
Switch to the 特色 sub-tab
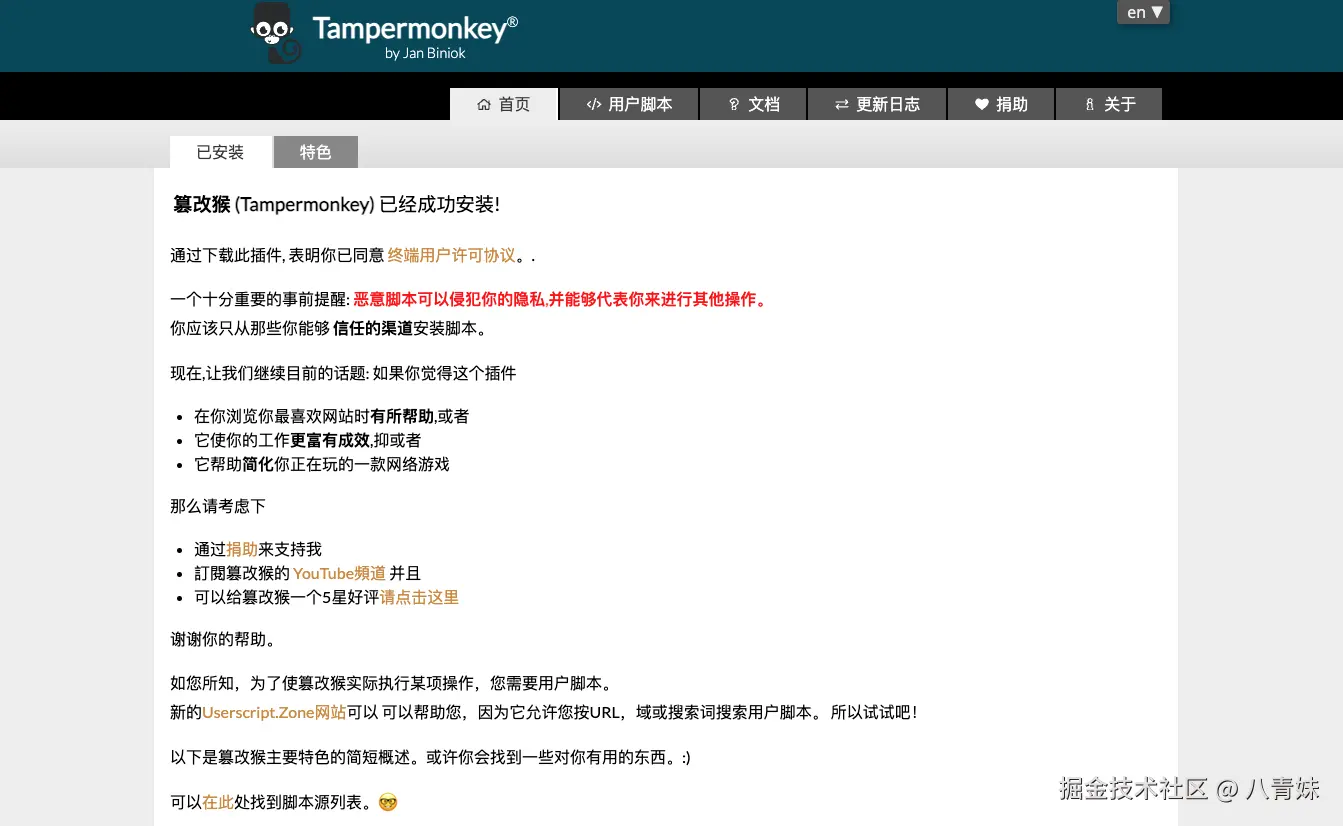click(315, 152)
